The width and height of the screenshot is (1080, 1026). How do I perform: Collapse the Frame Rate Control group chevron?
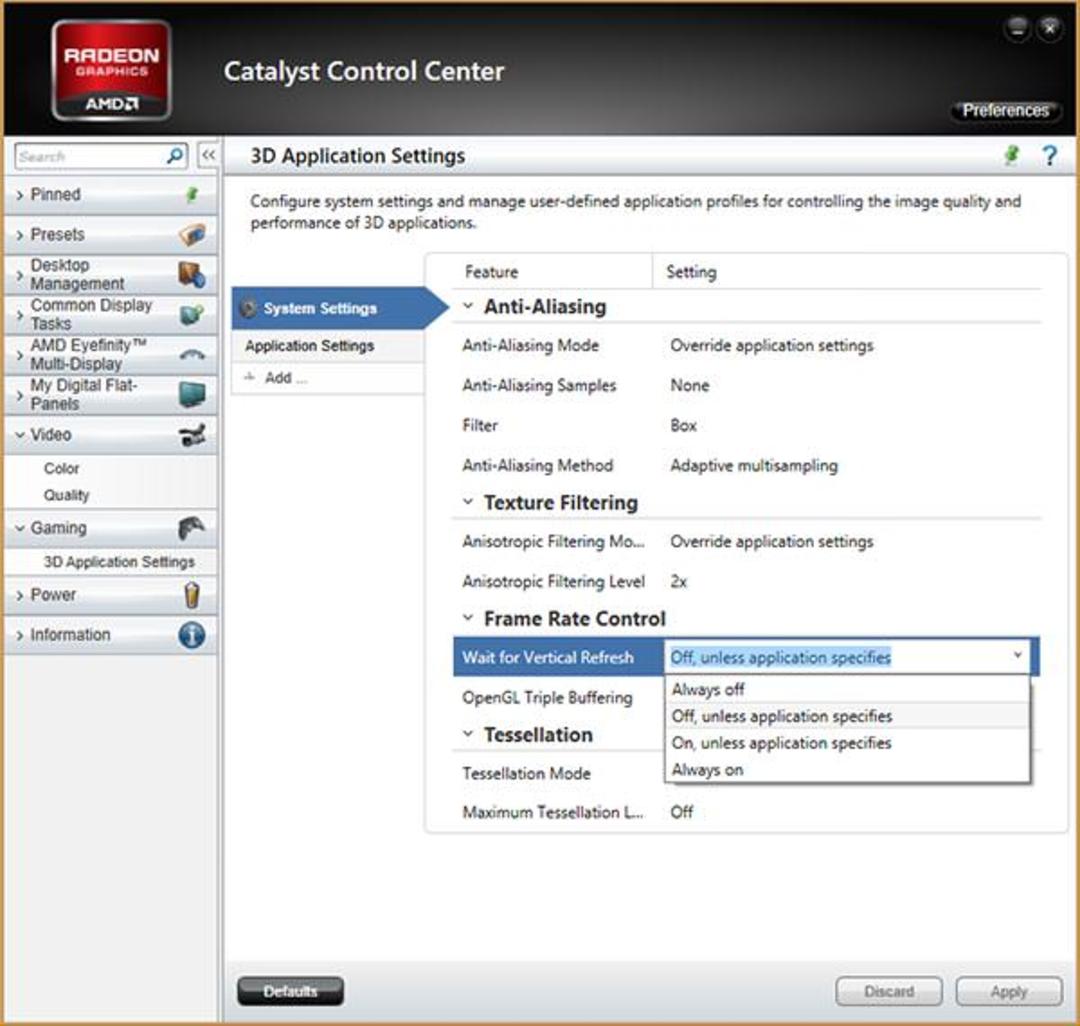click(x=468, y=618)
